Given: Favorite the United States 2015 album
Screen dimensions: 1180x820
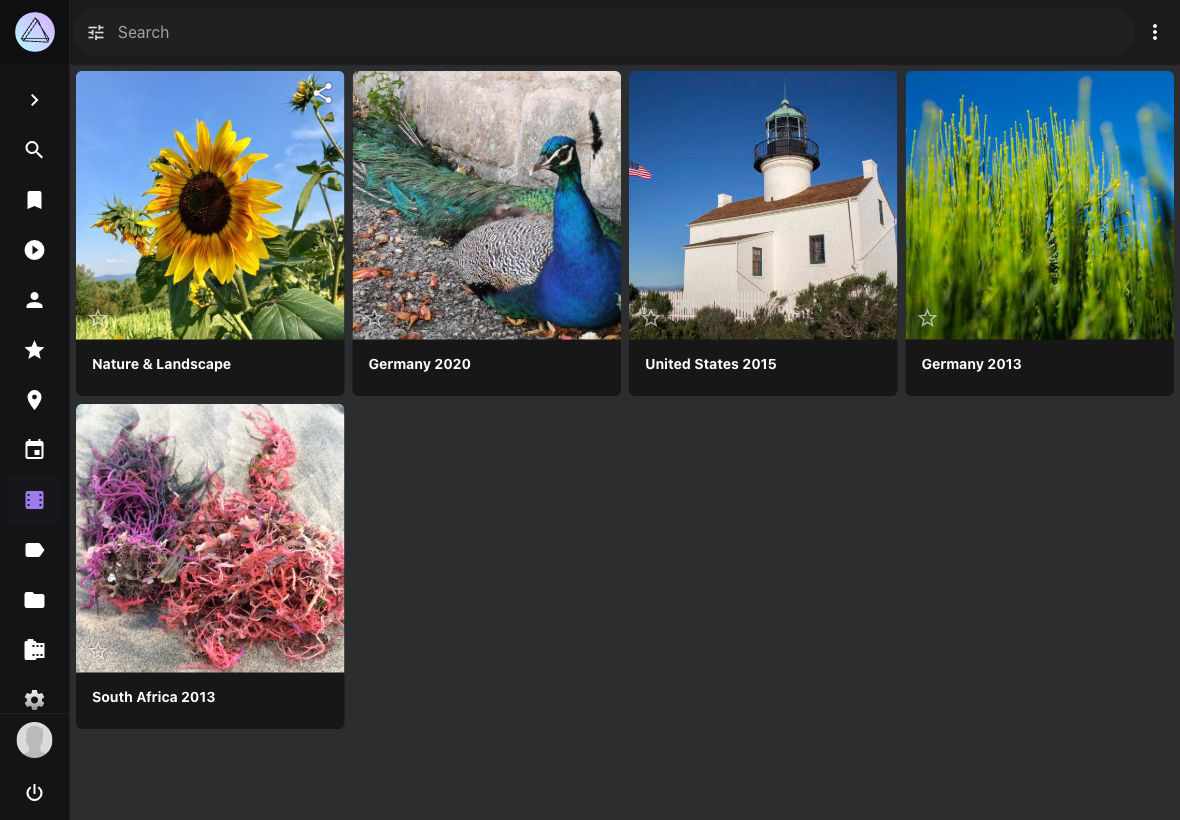Looking at the screenshot, I should click(x=651, y=318).
